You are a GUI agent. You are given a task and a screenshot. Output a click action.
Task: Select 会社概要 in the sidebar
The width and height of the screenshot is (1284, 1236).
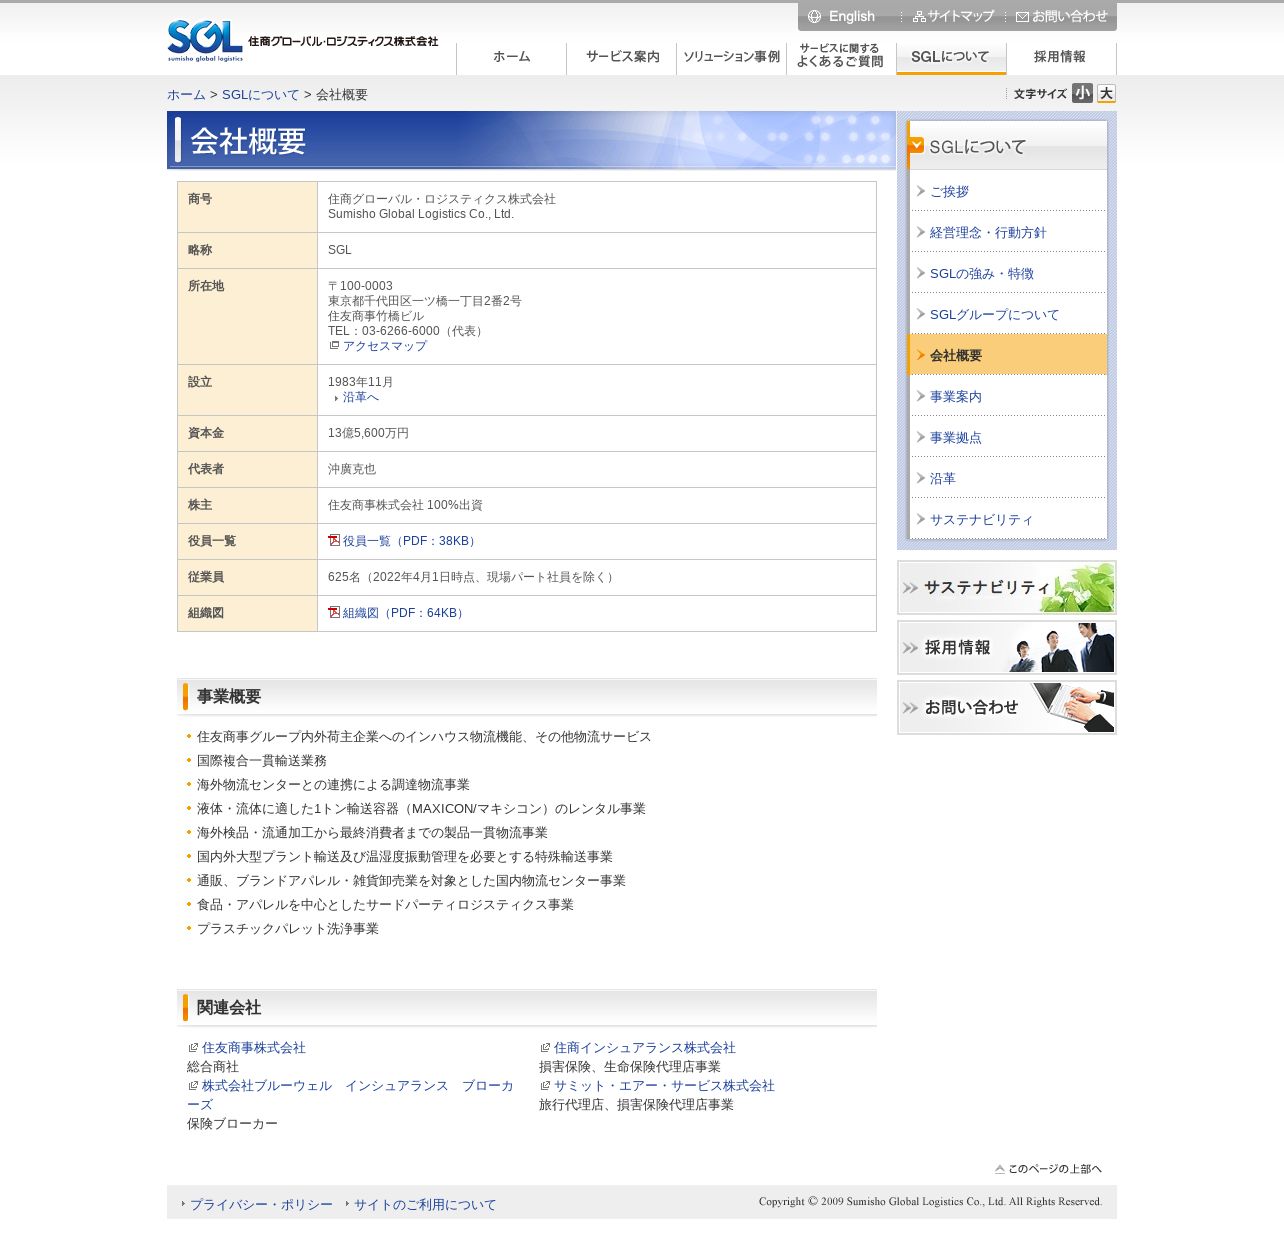click(1007, 355)
